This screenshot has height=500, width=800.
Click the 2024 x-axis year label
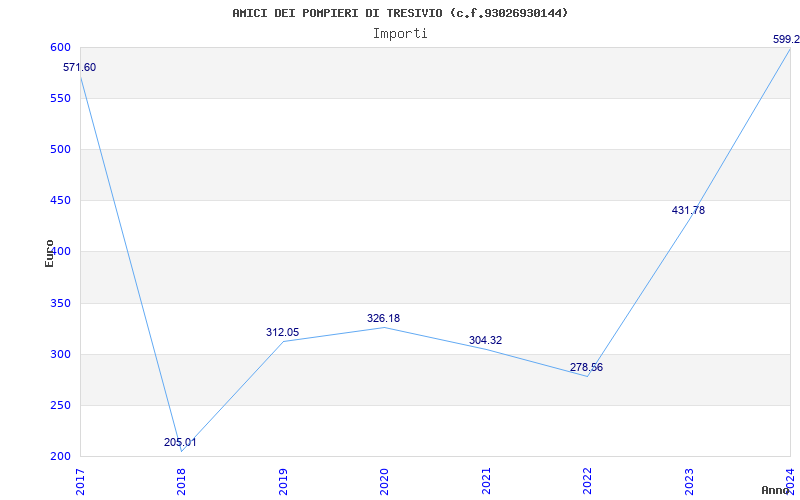pos(790,481)
